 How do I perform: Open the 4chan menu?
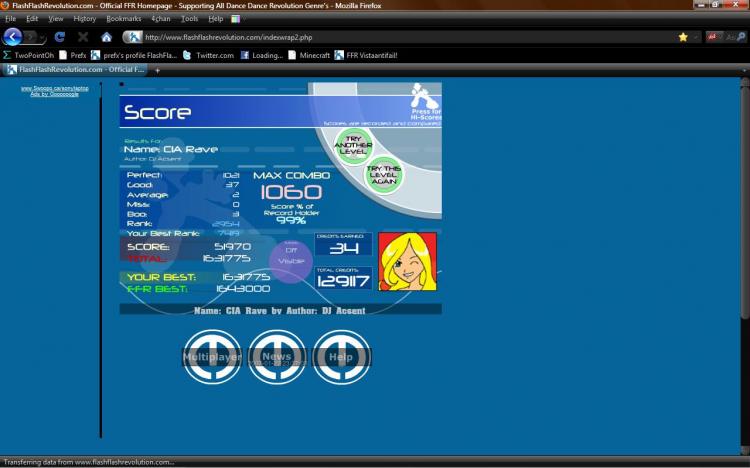161,19
